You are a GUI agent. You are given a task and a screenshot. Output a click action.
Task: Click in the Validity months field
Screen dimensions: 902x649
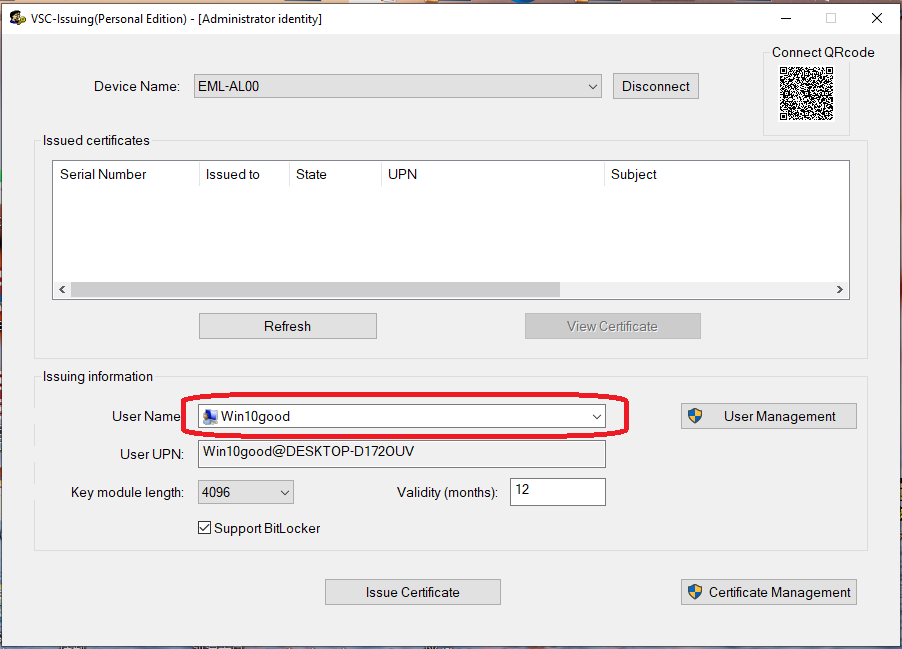(x=557, y=491)
